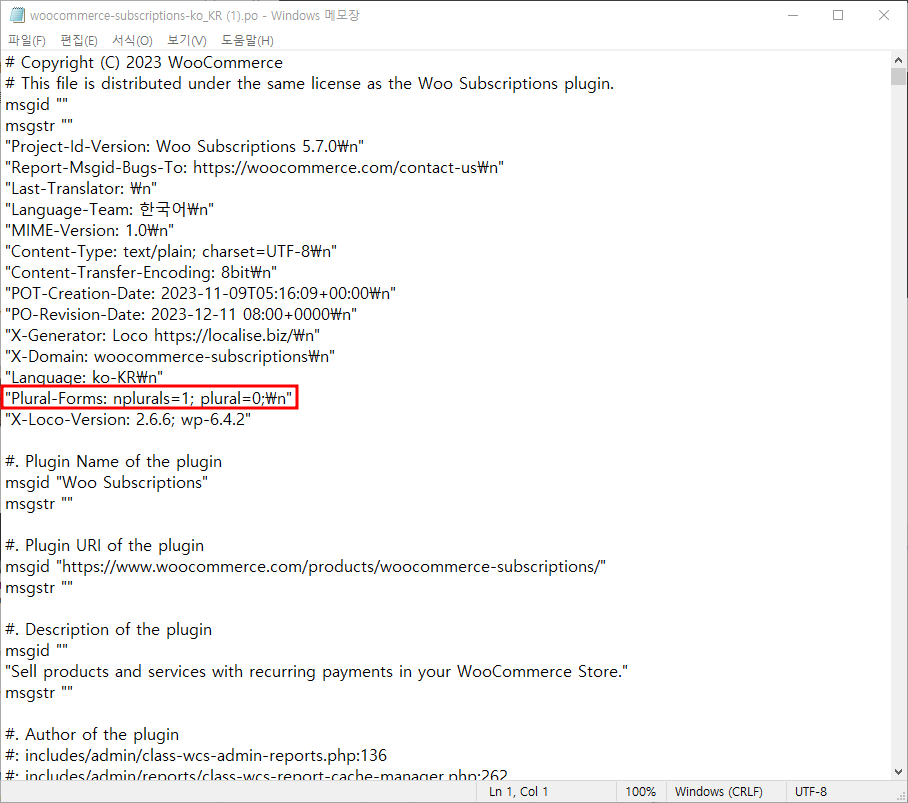Viewport: 908px width, 803px height.
Task: Click the msgid woocommerce.com/products URL line
Action: (x=306, y=566)
